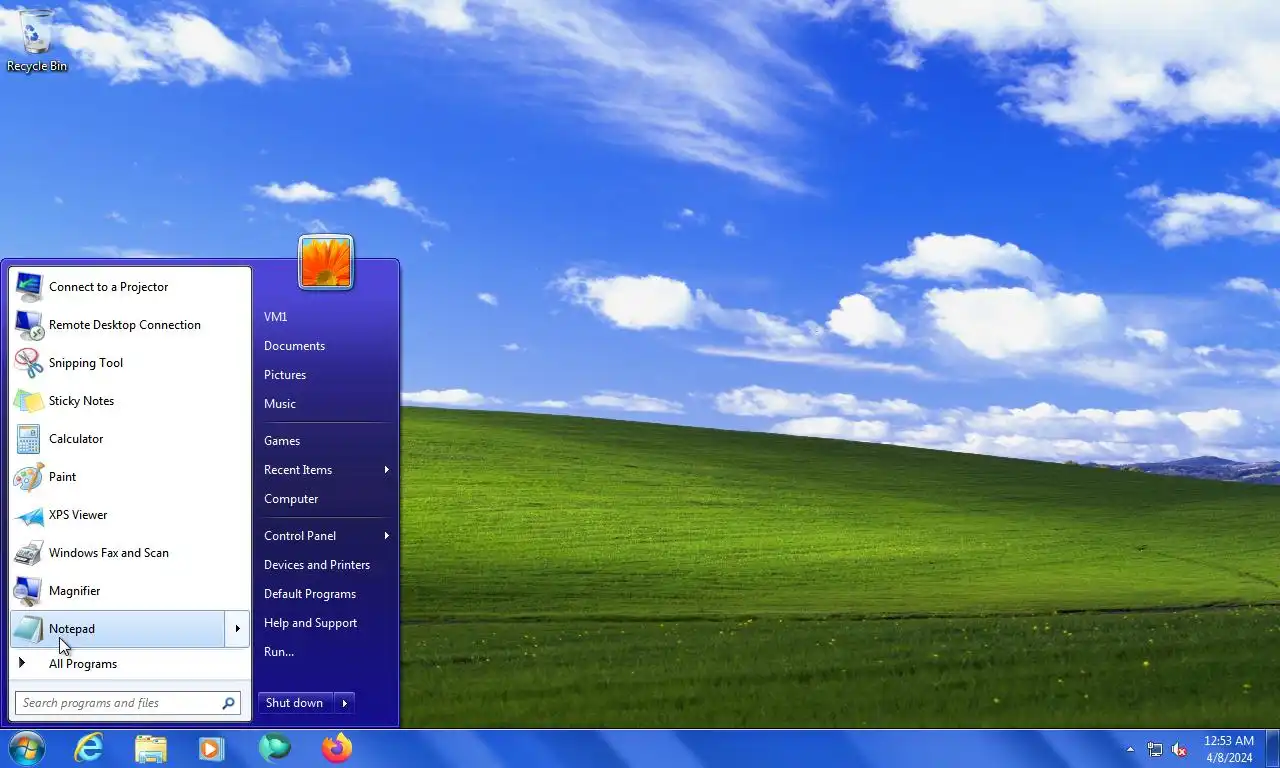Click the Windows Fax and Scan label
The height and width of the screenshot is (768, 1280).
pyautogui.click(x=109, y=553)
